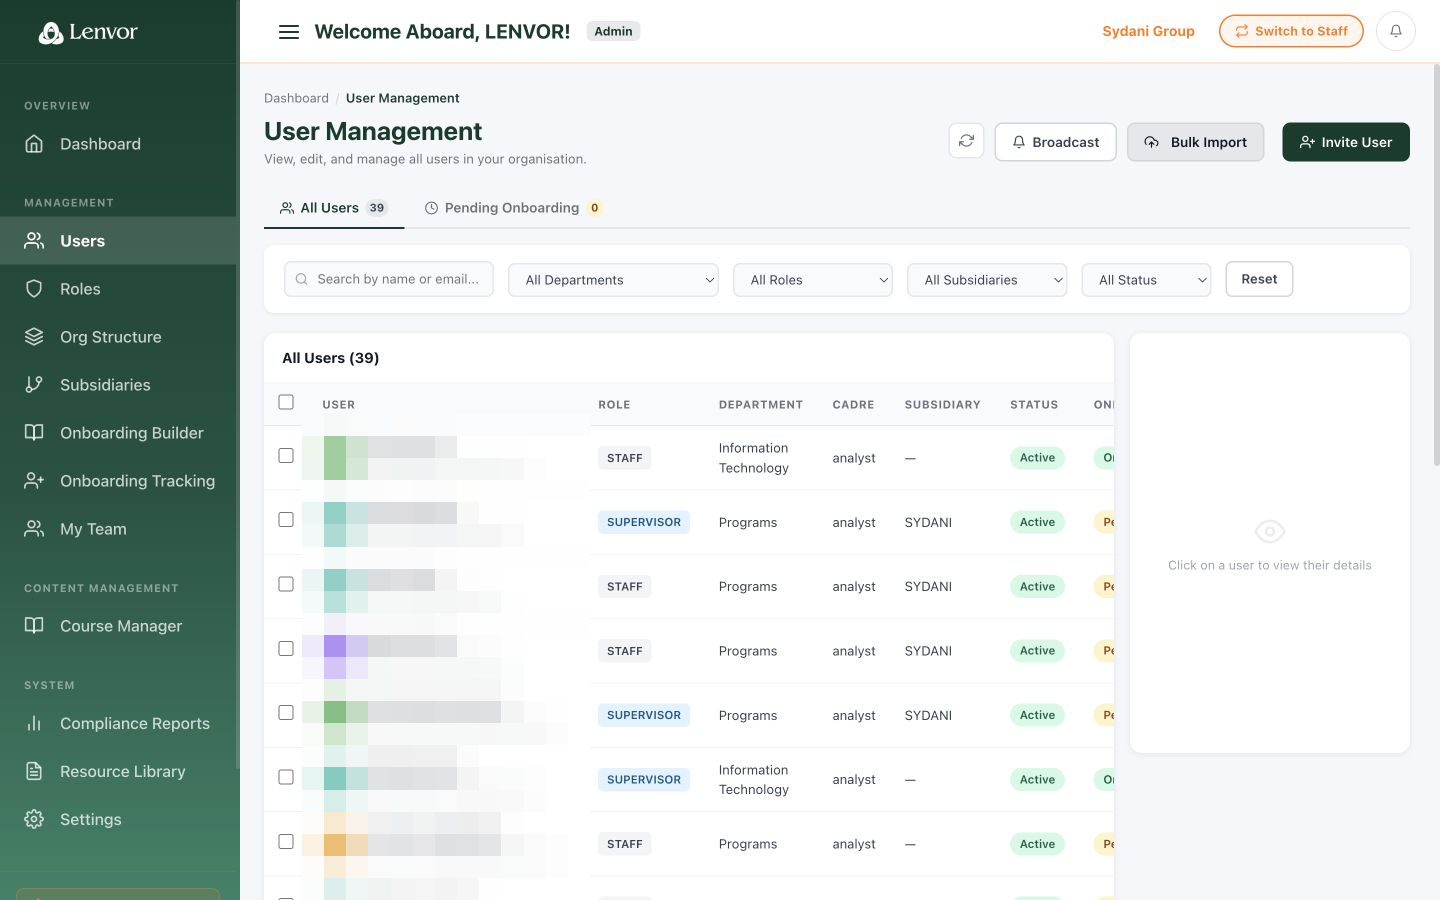This screenshot has height=900, width=1440.
Task: Click the Resource Library document icon
Action: point(34,771)
